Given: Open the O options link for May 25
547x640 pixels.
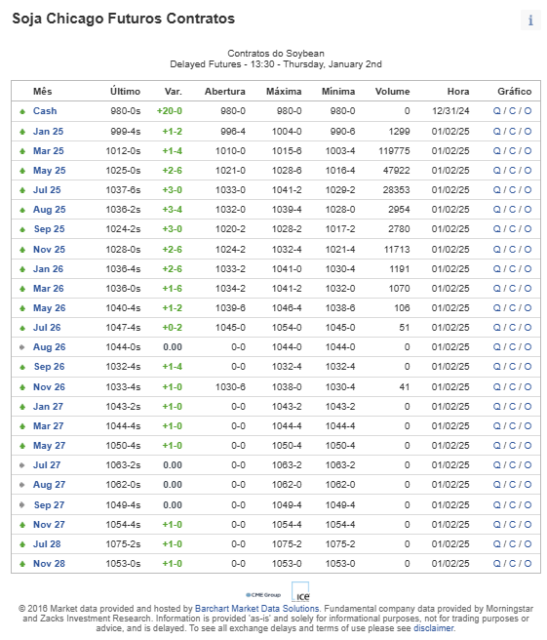Looking at the screenshot, I should click(x=527, y=171).
